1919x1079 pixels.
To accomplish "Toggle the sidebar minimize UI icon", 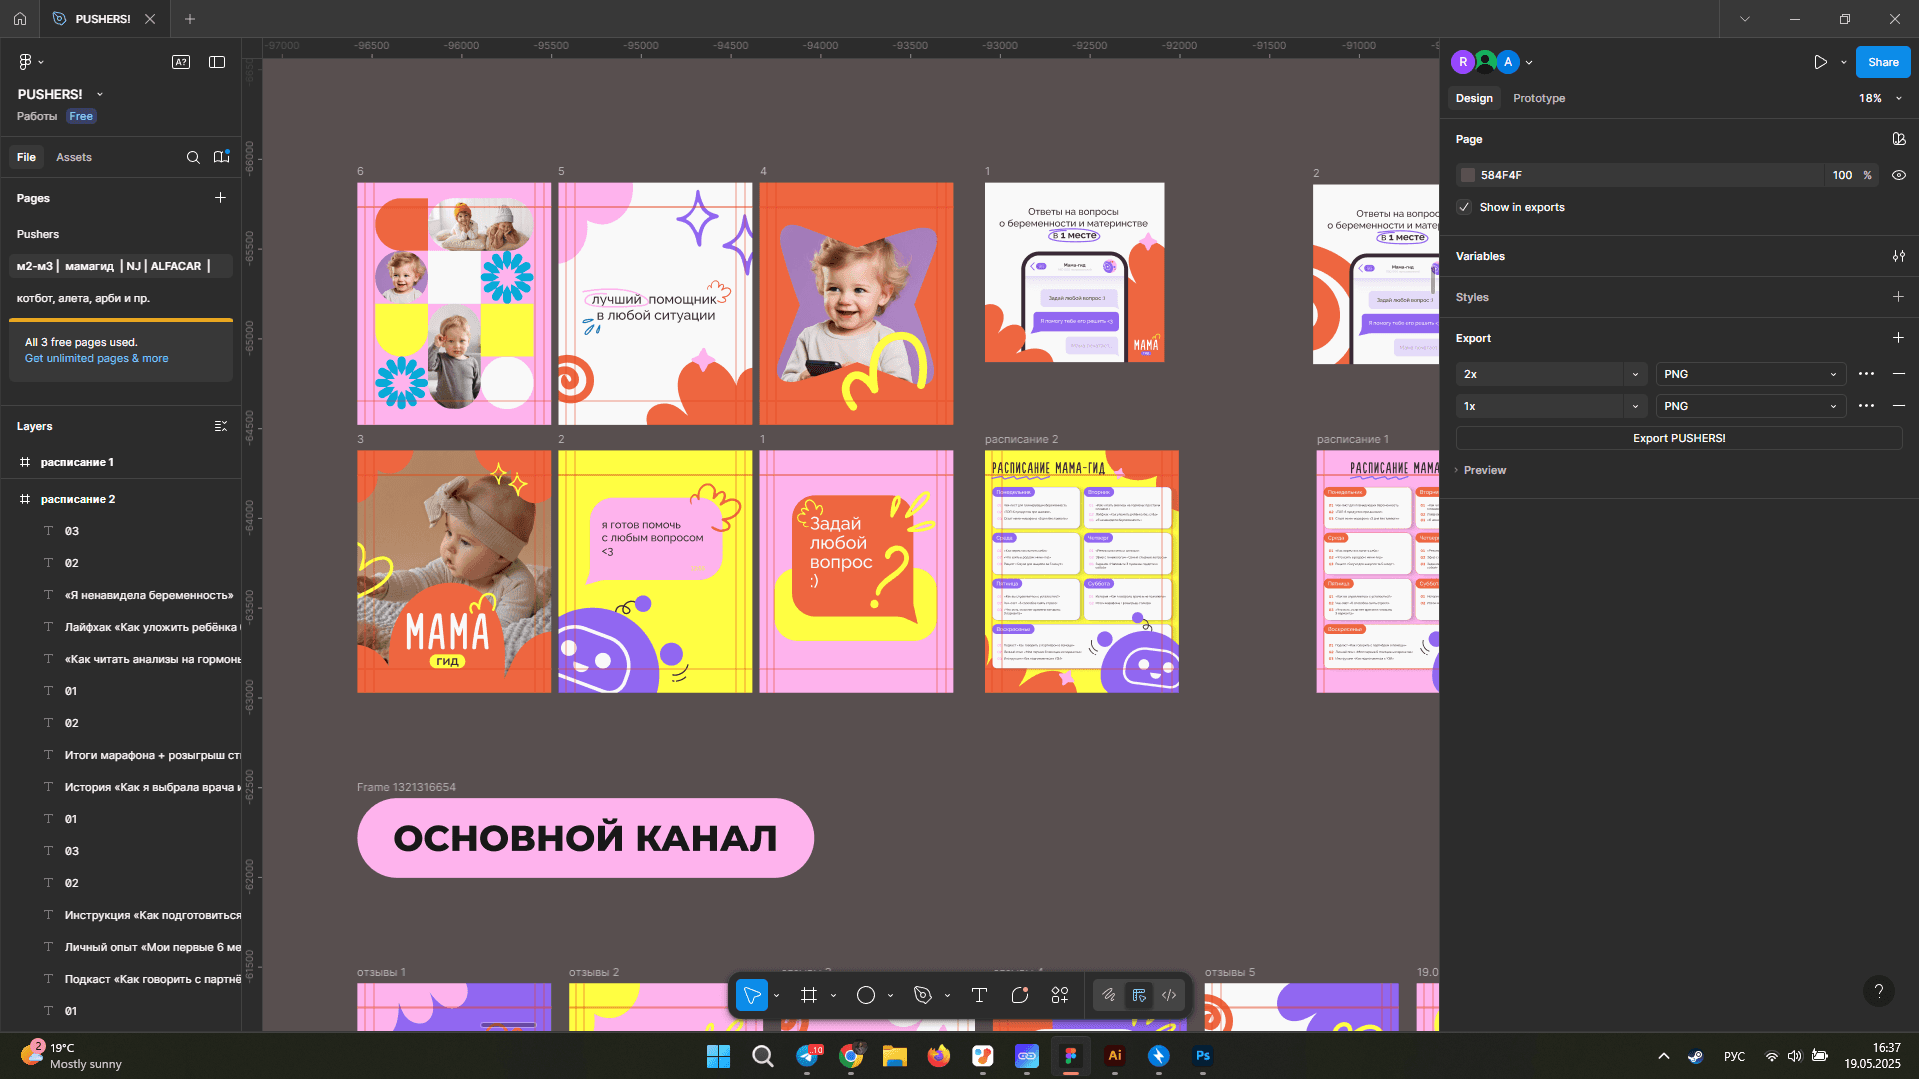I will [x=217, y=62].
